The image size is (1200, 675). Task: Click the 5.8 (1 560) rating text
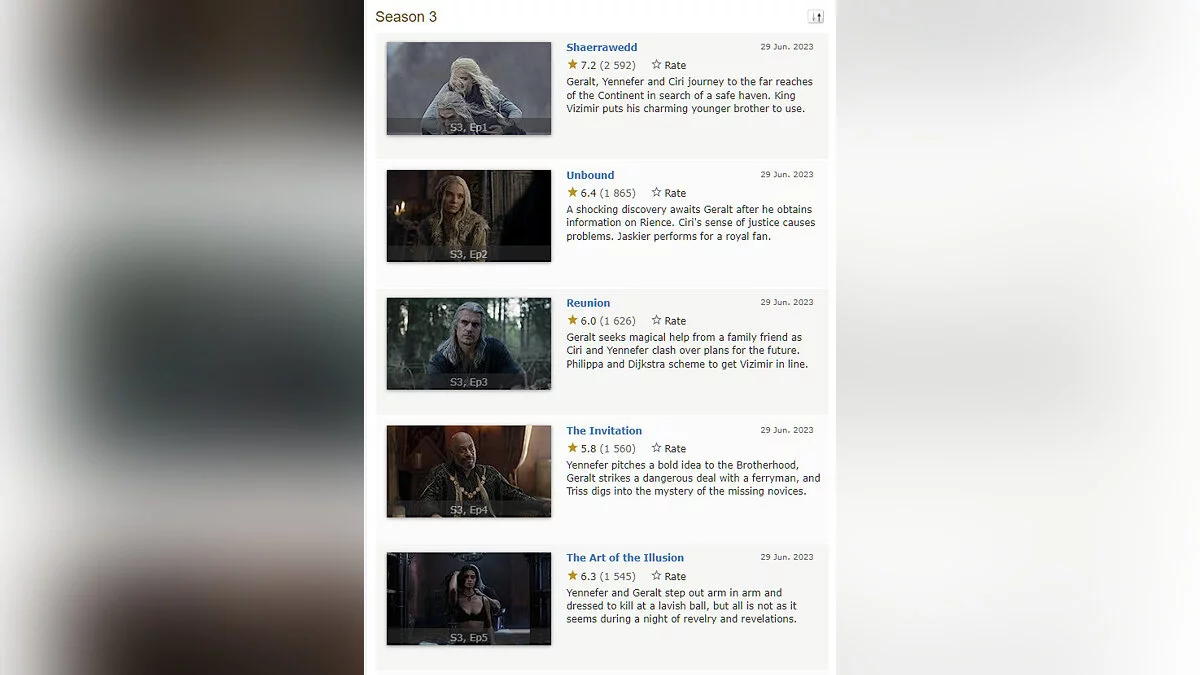point(608,449)
